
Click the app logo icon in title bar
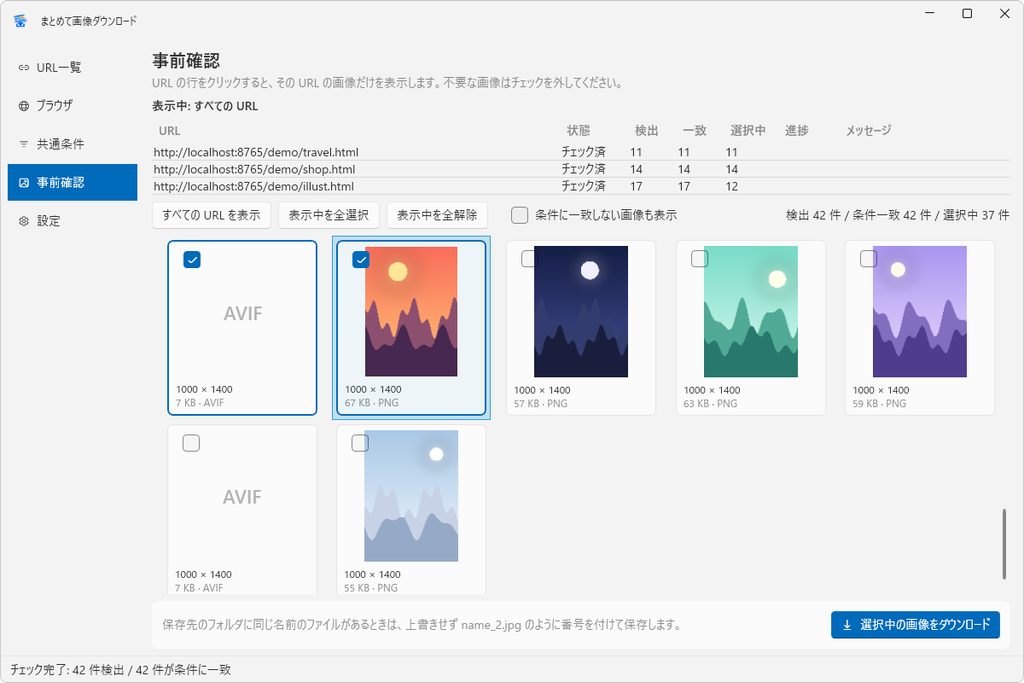(20, 21)
